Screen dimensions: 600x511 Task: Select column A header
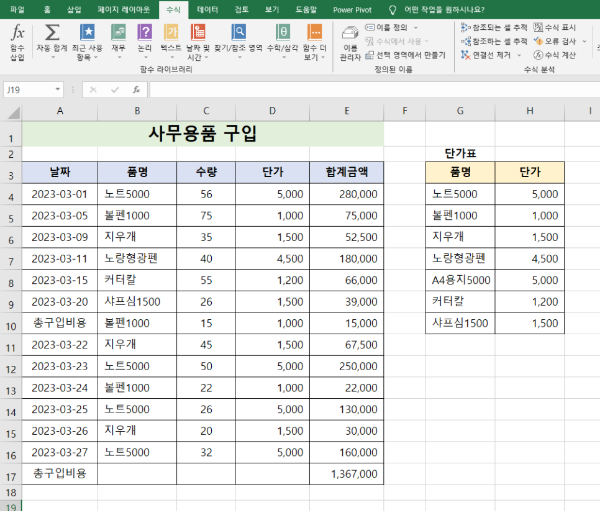60,111
